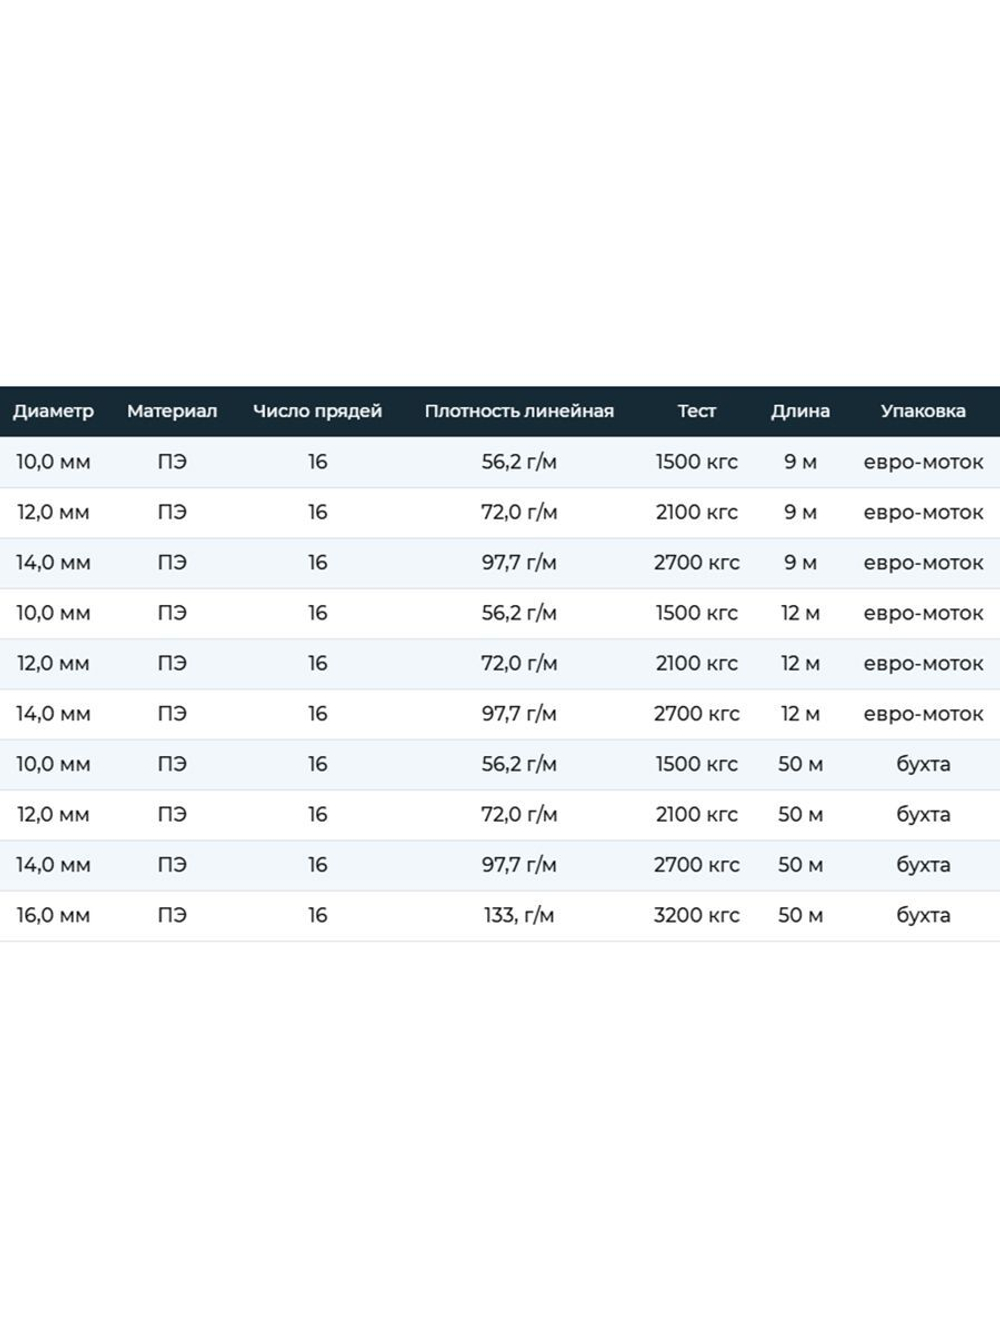Click 50 м in the 16,0 мм row
The width and height of the screenshot is (1000, 1333).
(800, 915)
